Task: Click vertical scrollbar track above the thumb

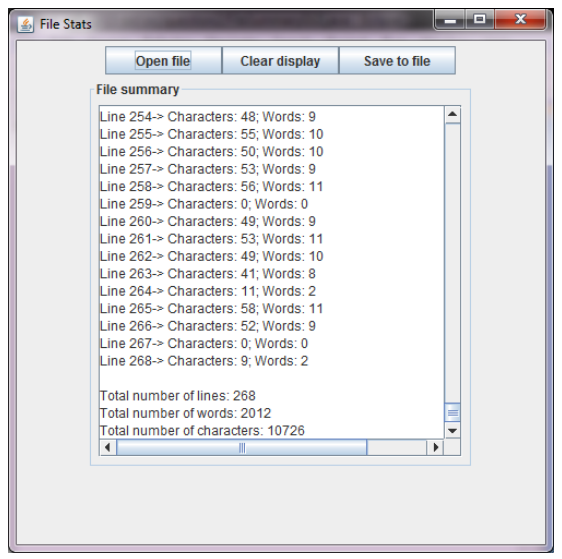Action: point(453,263)
